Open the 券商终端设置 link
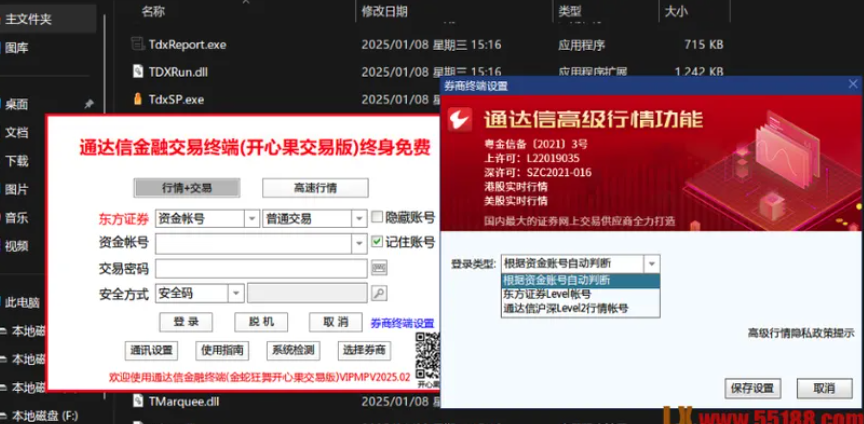The image size is (864, 424). point(403,324)
